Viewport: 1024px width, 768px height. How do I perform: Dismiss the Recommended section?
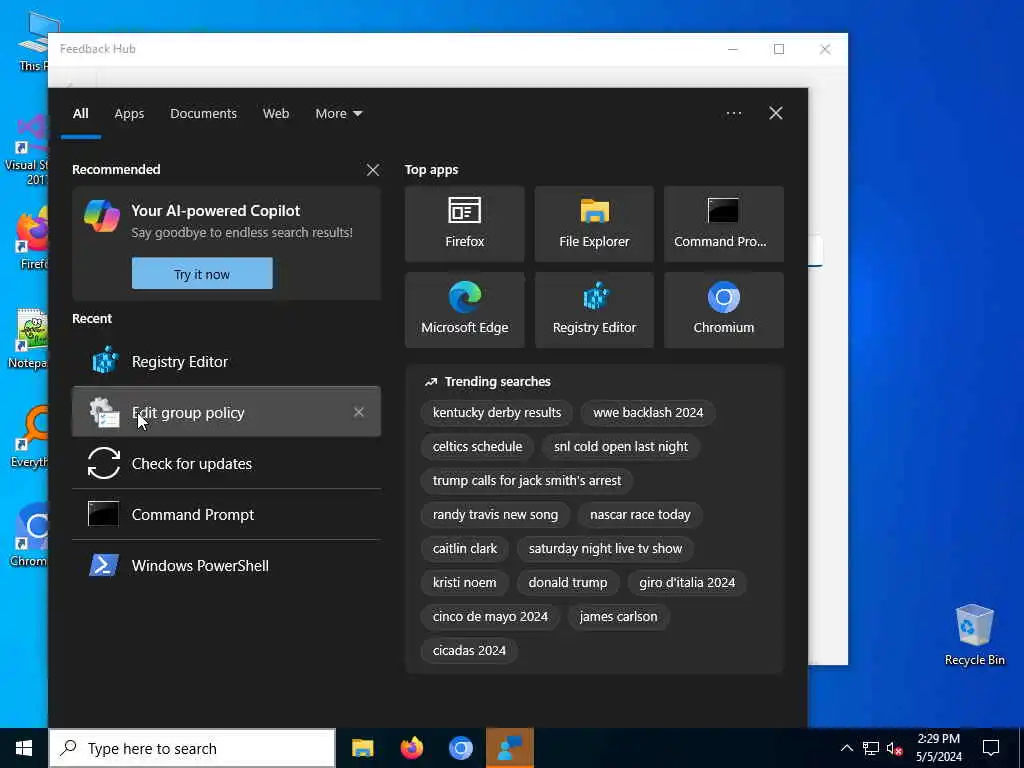[373, 170]
